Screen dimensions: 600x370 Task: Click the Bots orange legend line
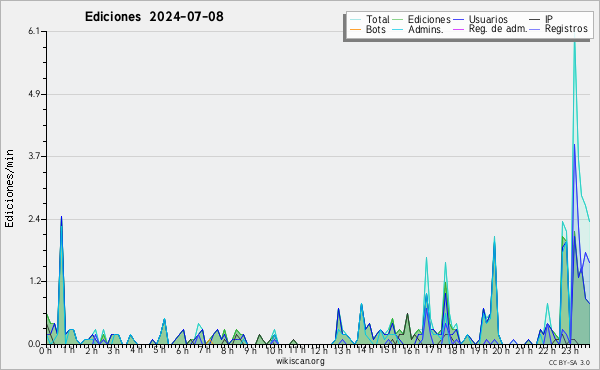tap(355, 29)
